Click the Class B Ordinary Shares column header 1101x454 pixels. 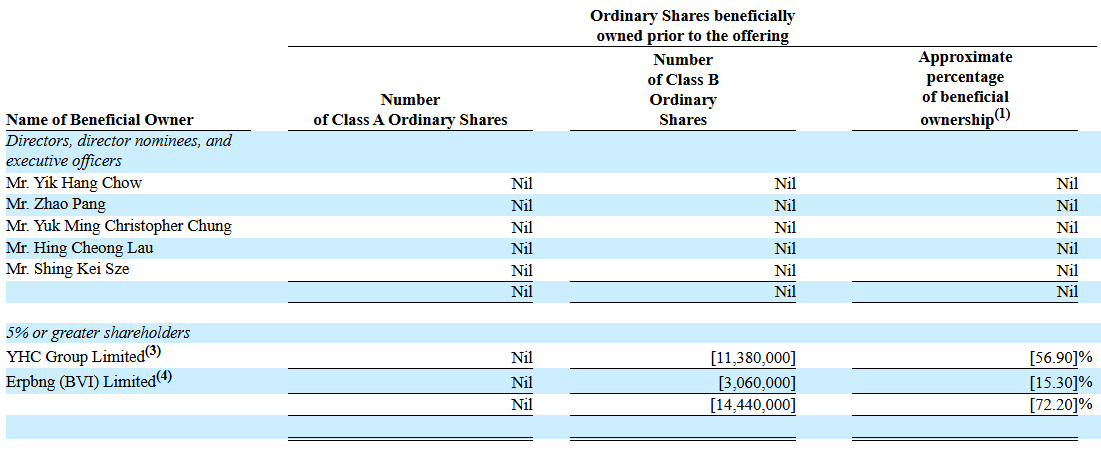click(x=683, y=90)
